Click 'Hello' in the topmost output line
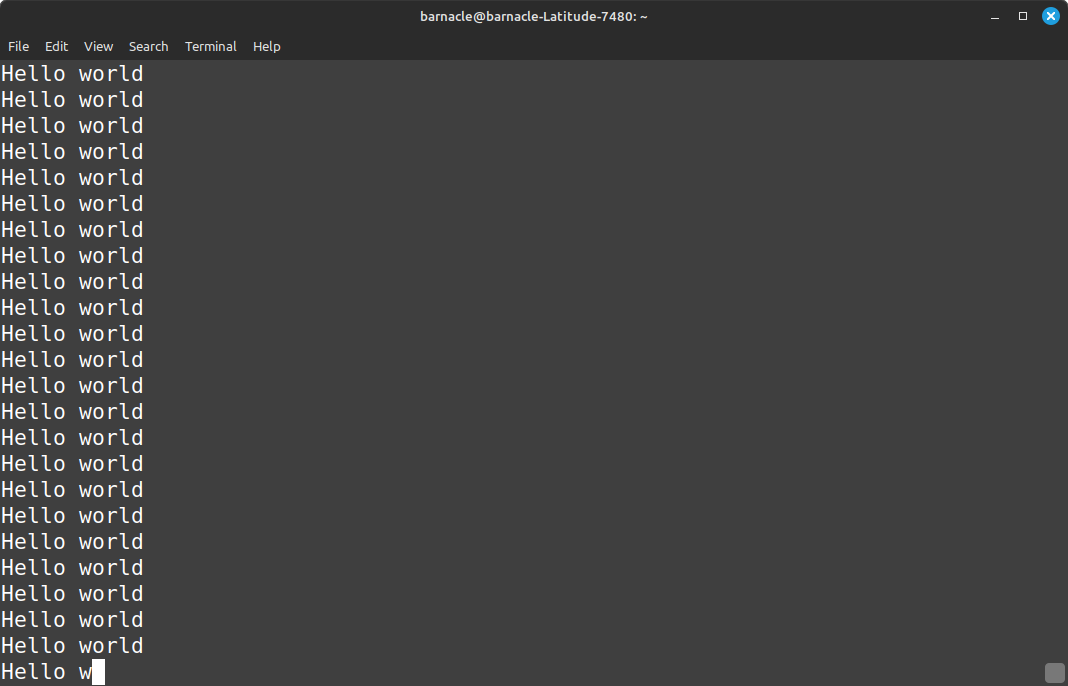The image size is (1068, 686). tap(33, 74)
